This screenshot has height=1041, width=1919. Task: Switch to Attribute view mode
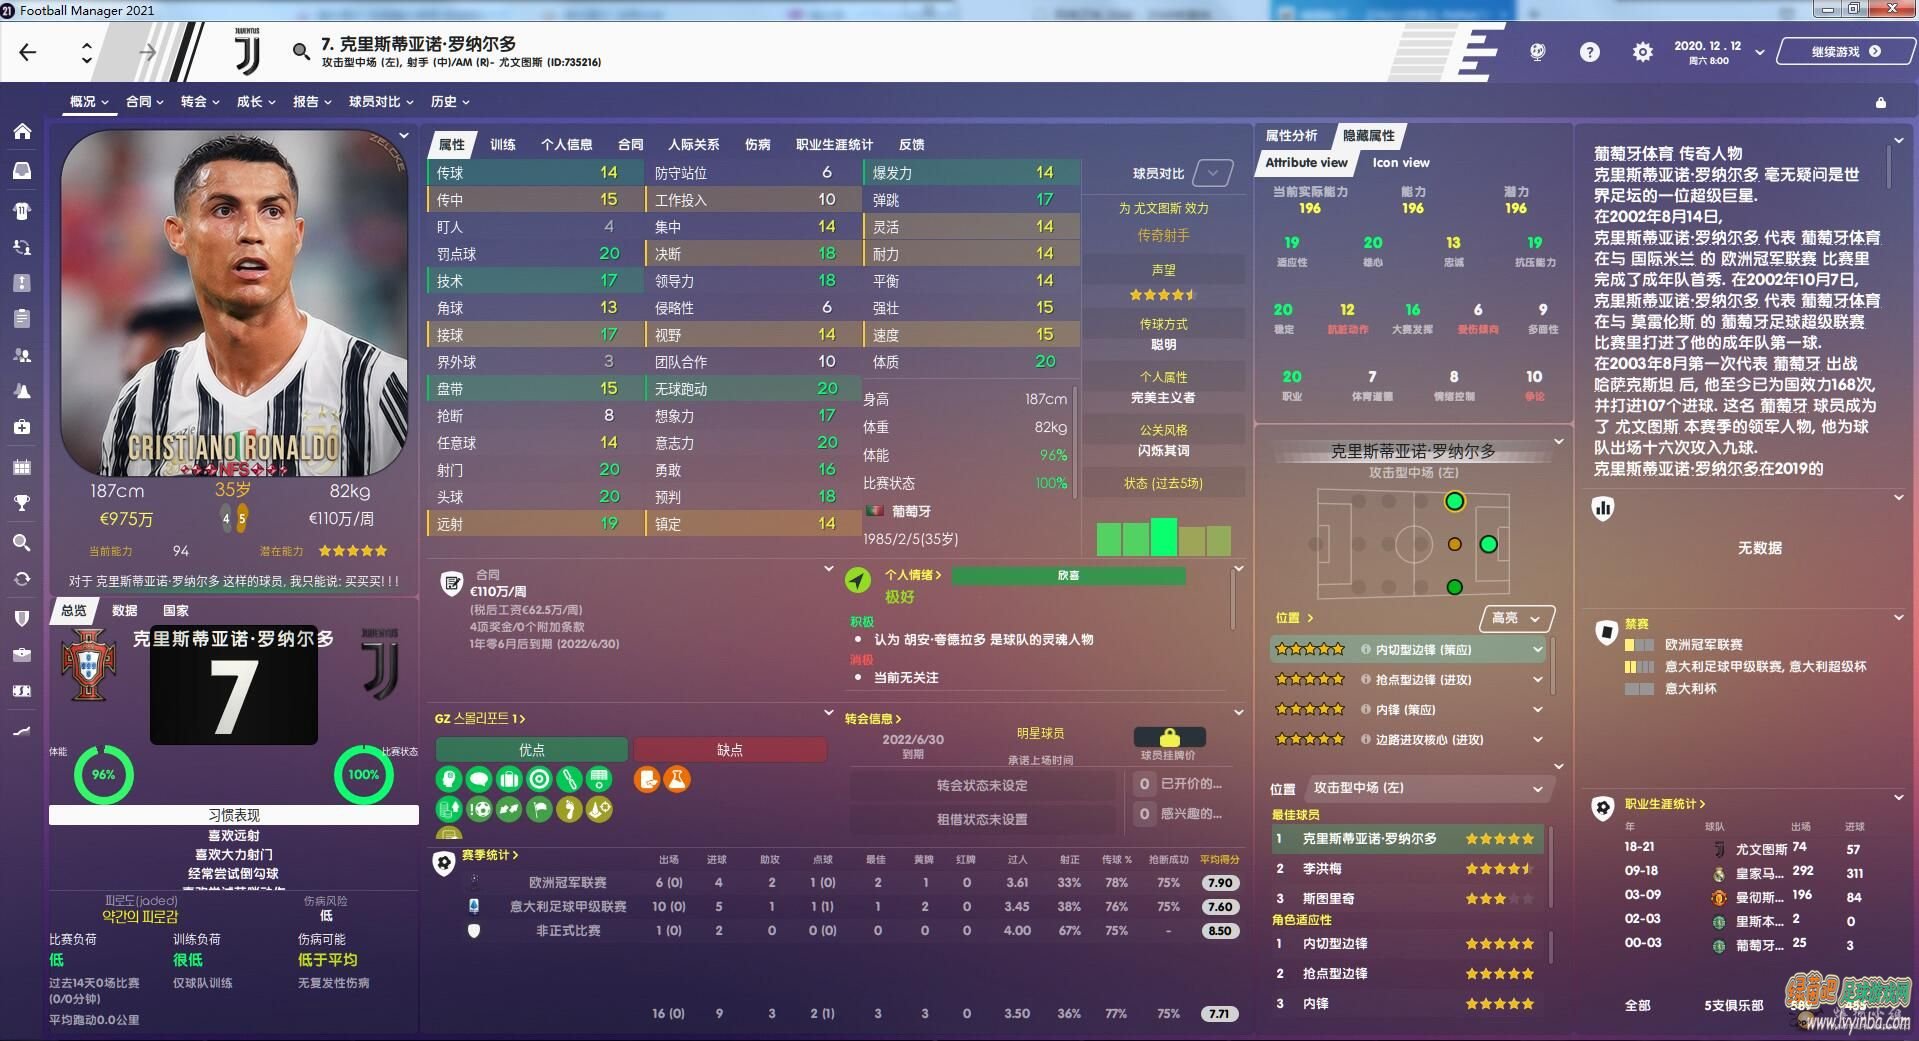click(x=1306, y=162)
